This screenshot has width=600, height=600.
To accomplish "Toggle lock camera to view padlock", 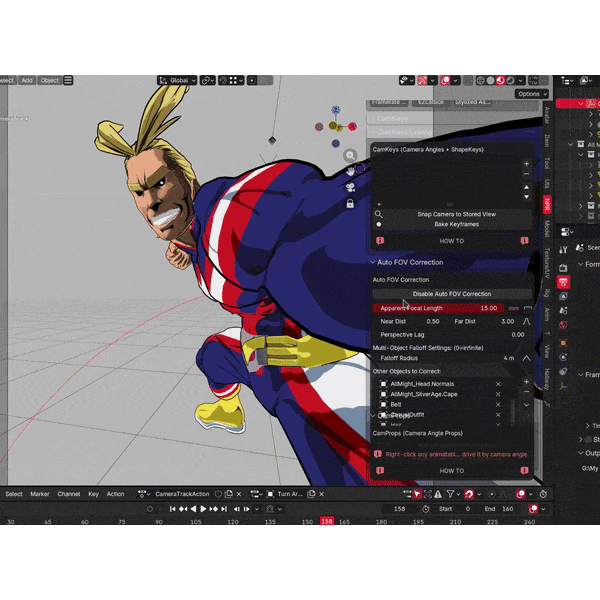I will pos(350,204).
